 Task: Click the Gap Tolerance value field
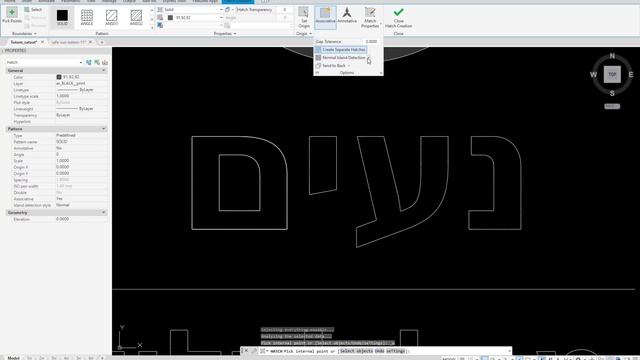pyautogui.click(x=371, y=42)
